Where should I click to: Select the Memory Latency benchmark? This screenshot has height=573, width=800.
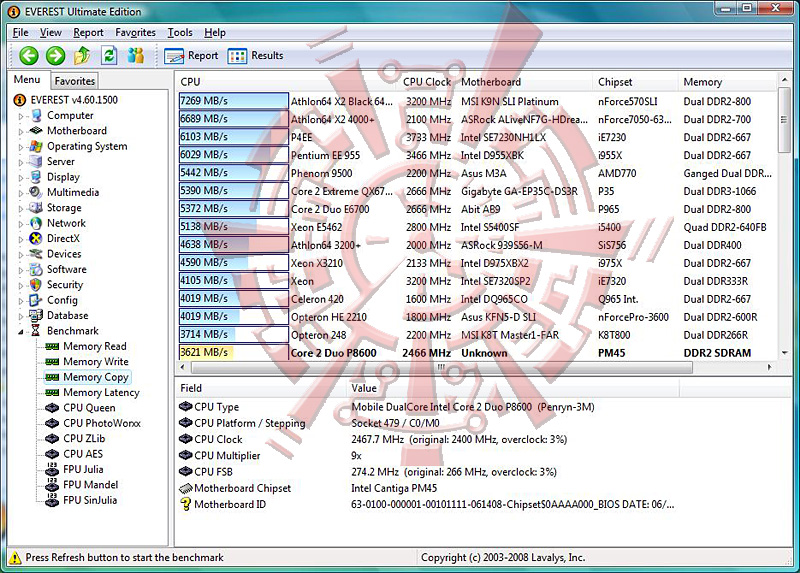101,392
